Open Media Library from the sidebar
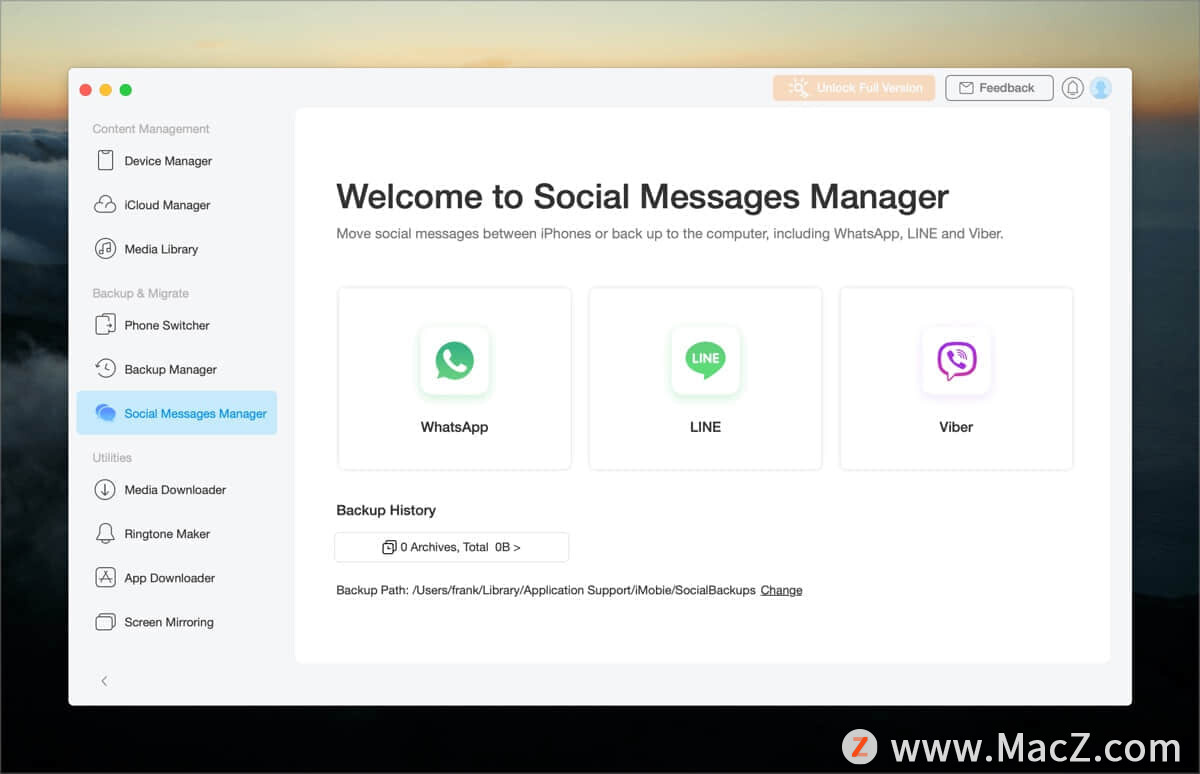 pos(177,249)
